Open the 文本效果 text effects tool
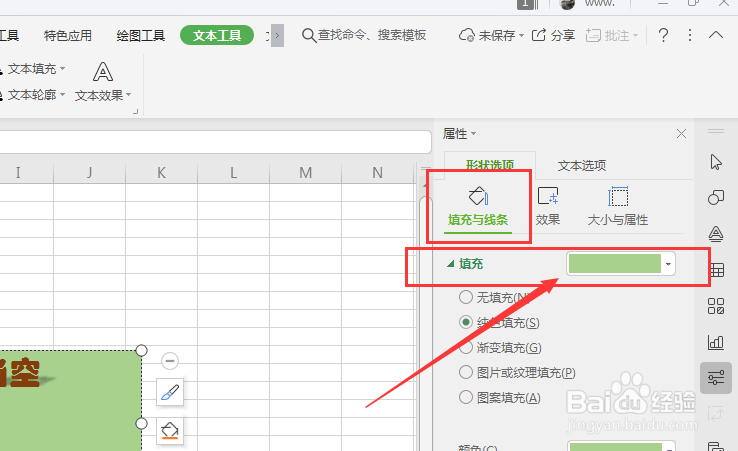This screenshot has width=738, height=451. [103, 82]
